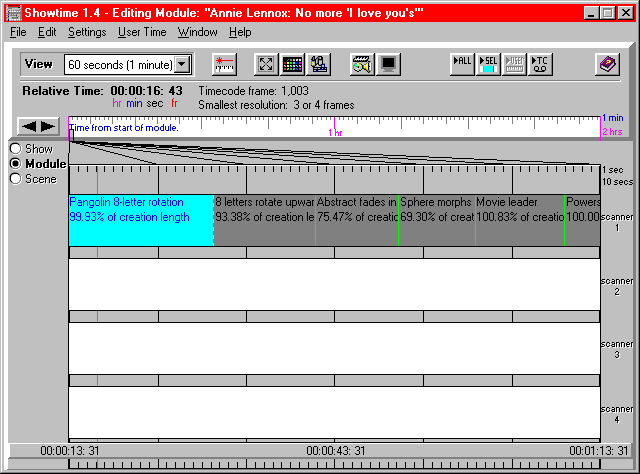Open the Settings menu
This screenshot has width=640, height=474.
click(87, 32)
